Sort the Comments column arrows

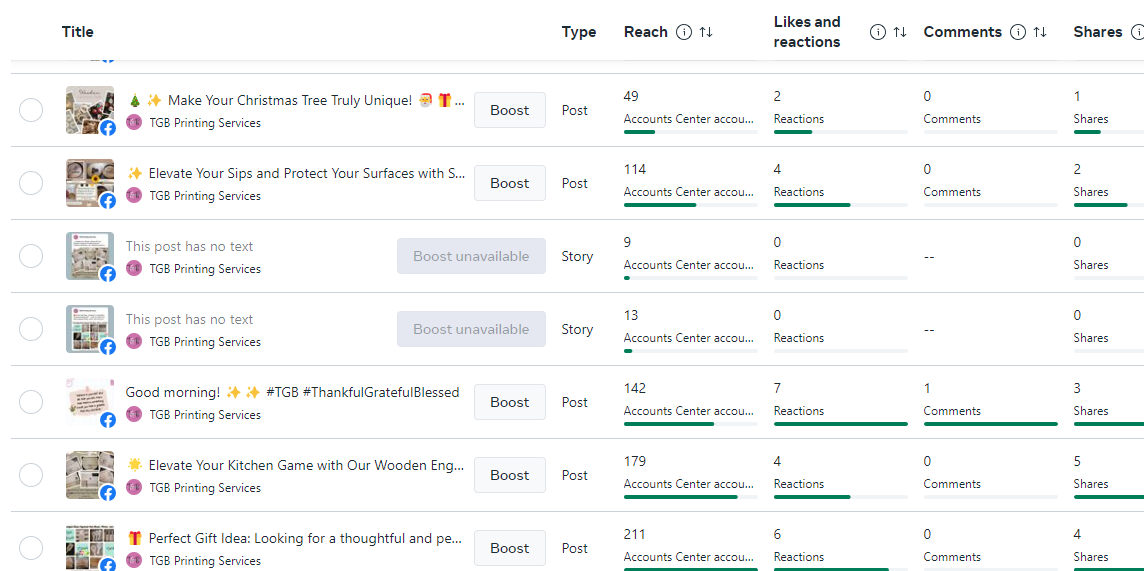[1040, 32]
